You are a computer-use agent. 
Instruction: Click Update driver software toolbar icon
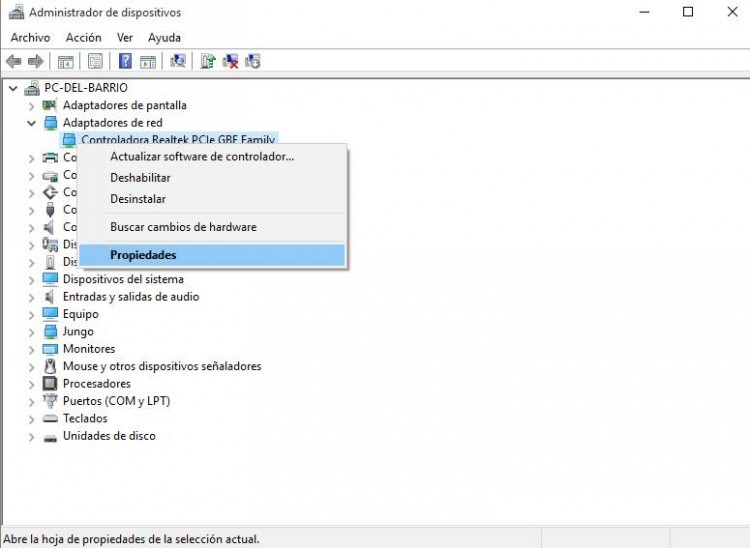(x=208, y=61)
